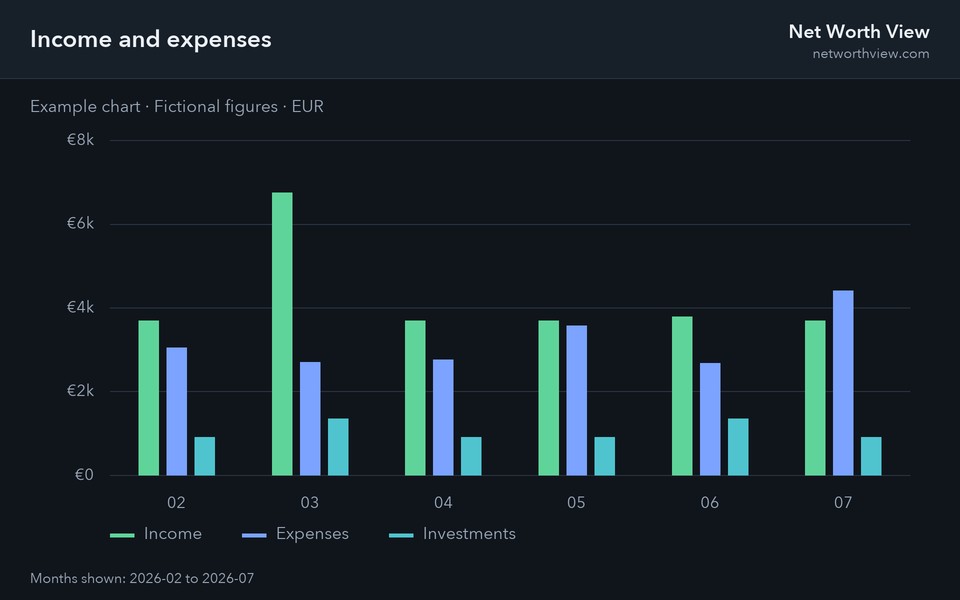Toggle the Investments legend item
This screenshot has height=600, width=960.
[x=452, y=534]
